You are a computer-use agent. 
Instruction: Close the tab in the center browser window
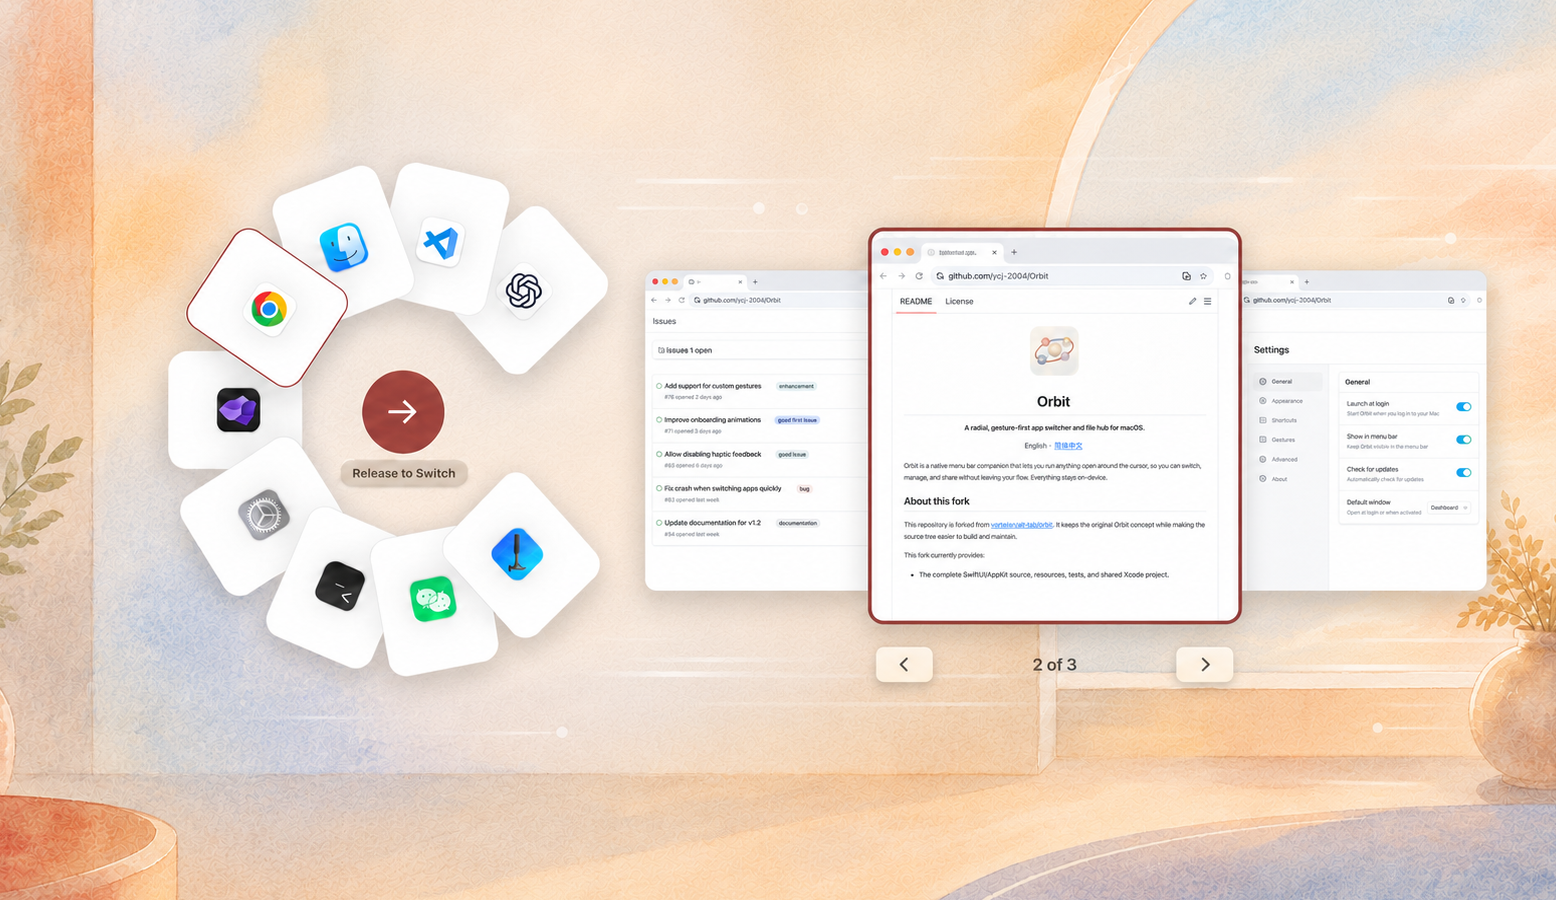click(x=994, y=252)
